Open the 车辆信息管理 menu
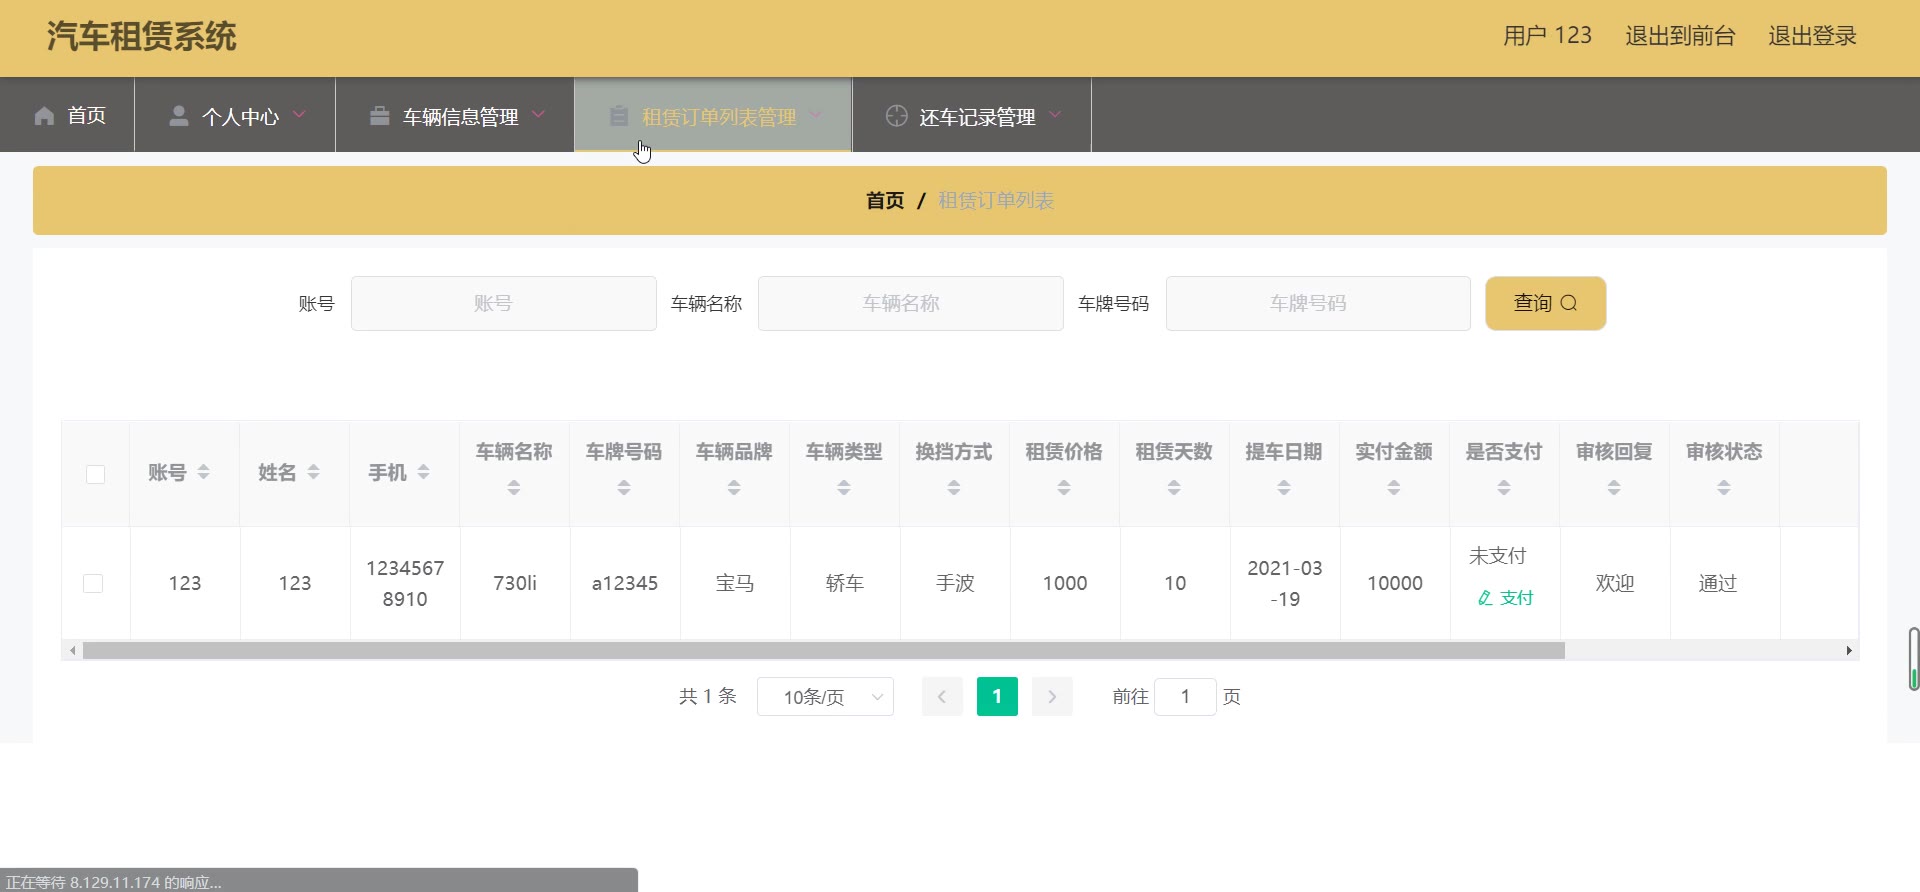This screenshot has height=892, width=1920. (x=460, y=117)
